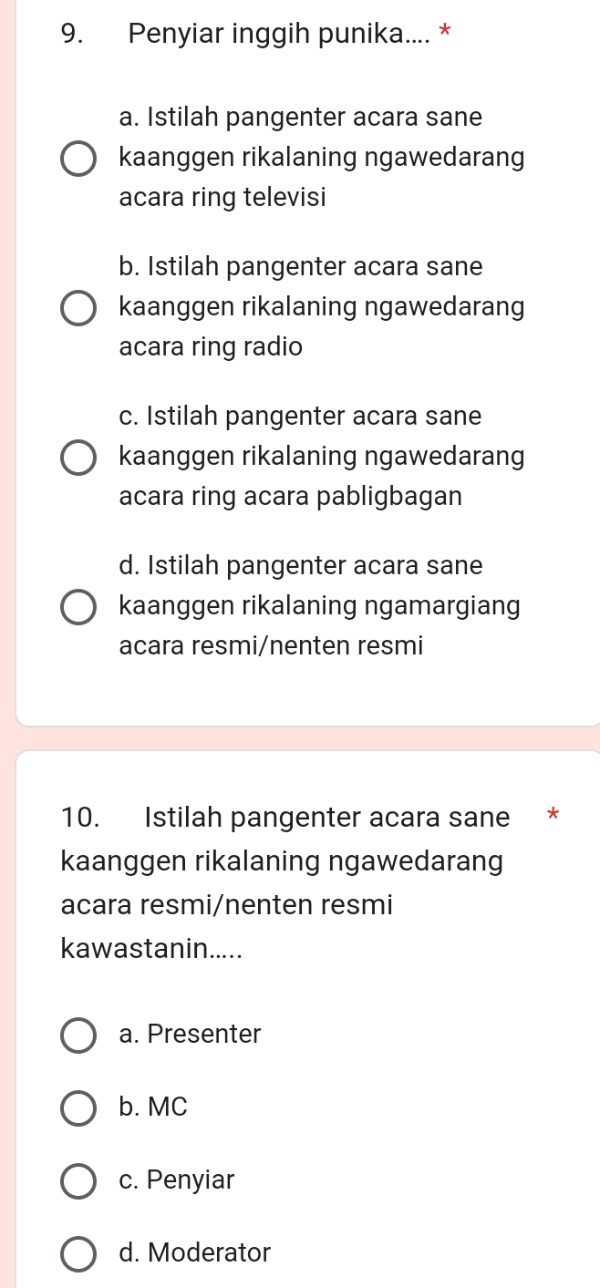Choose option c about acara pabligbagan

point(77,457)
